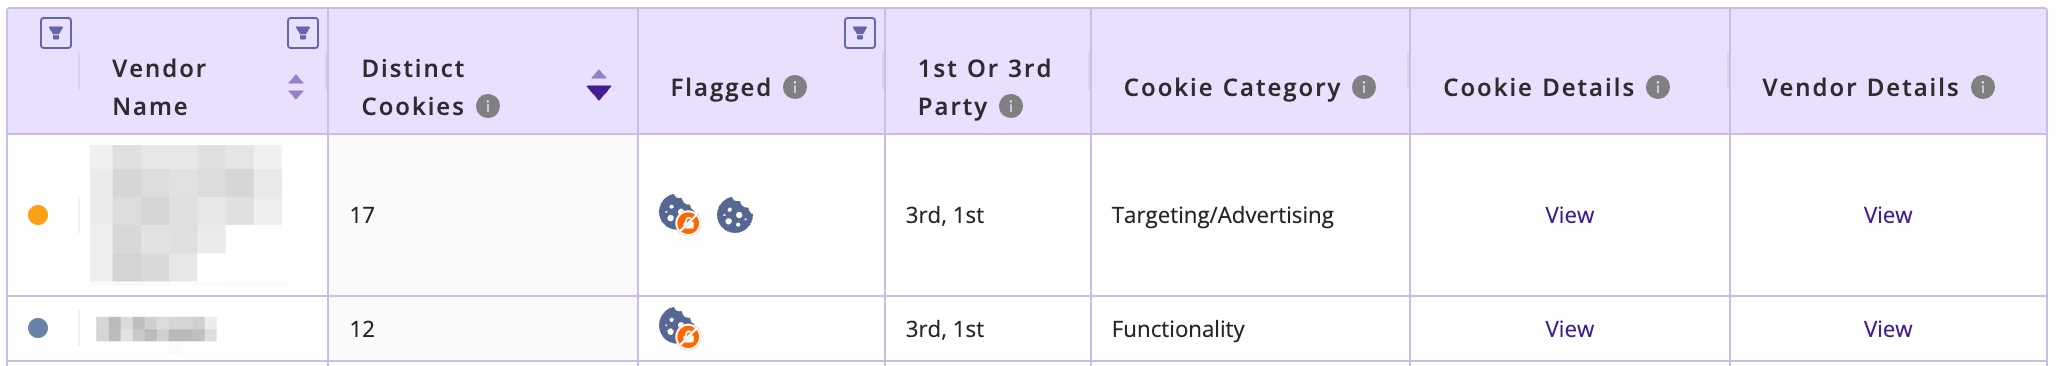2057x366 pixels.
Task: Click the Flagged info icon
Action: click(x=795, y=87)
